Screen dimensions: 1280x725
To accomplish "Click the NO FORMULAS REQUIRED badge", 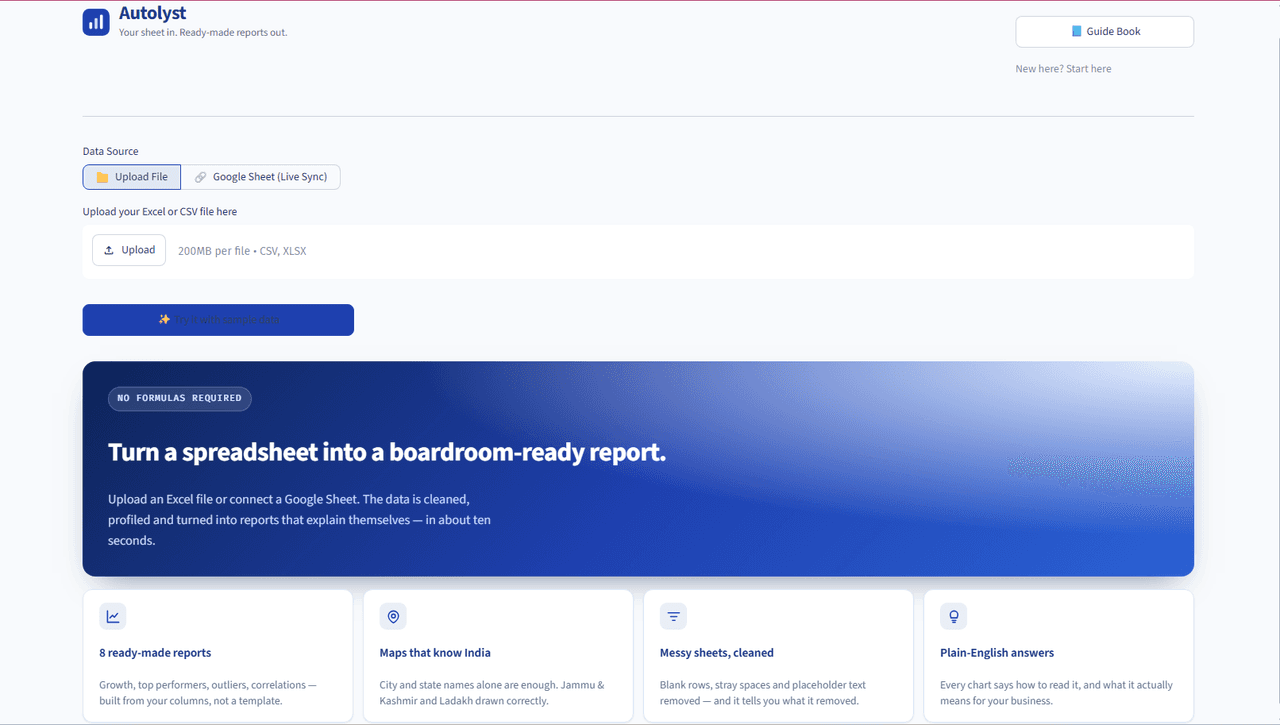I will tap(180, 398).
